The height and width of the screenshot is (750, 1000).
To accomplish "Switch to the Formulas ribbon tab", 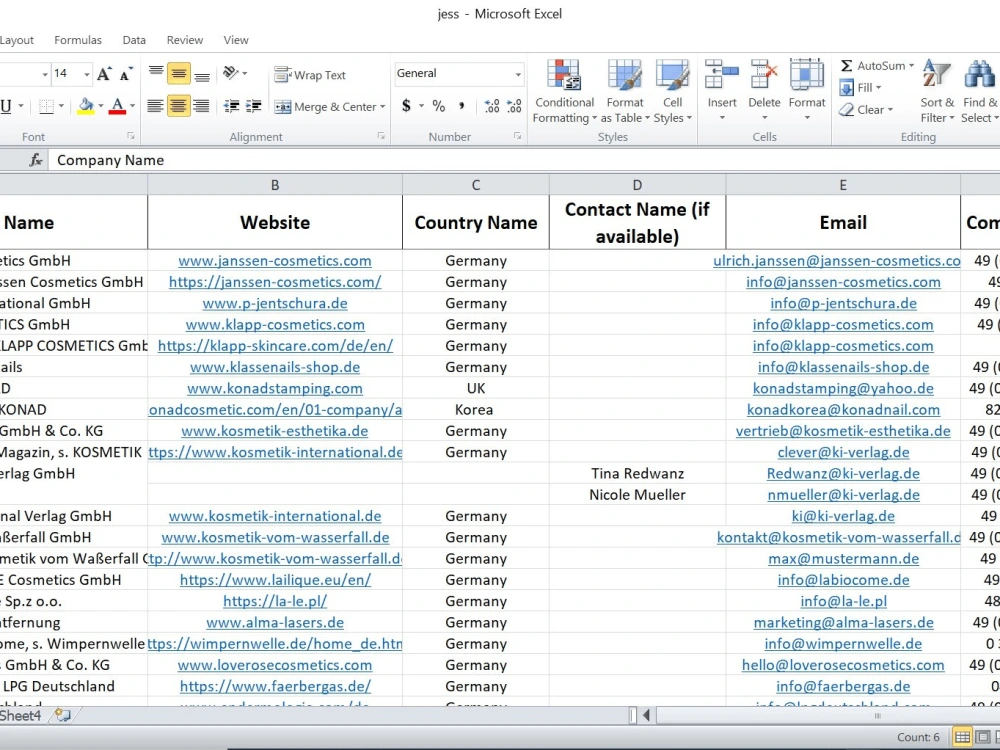I will tap(78, 40).
